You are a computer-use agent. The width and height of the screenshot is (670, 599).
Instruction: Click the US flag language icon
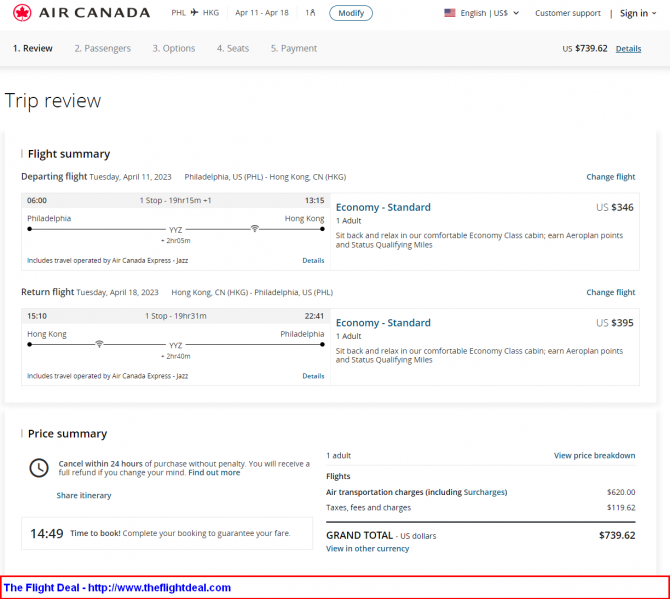(450, 13)
